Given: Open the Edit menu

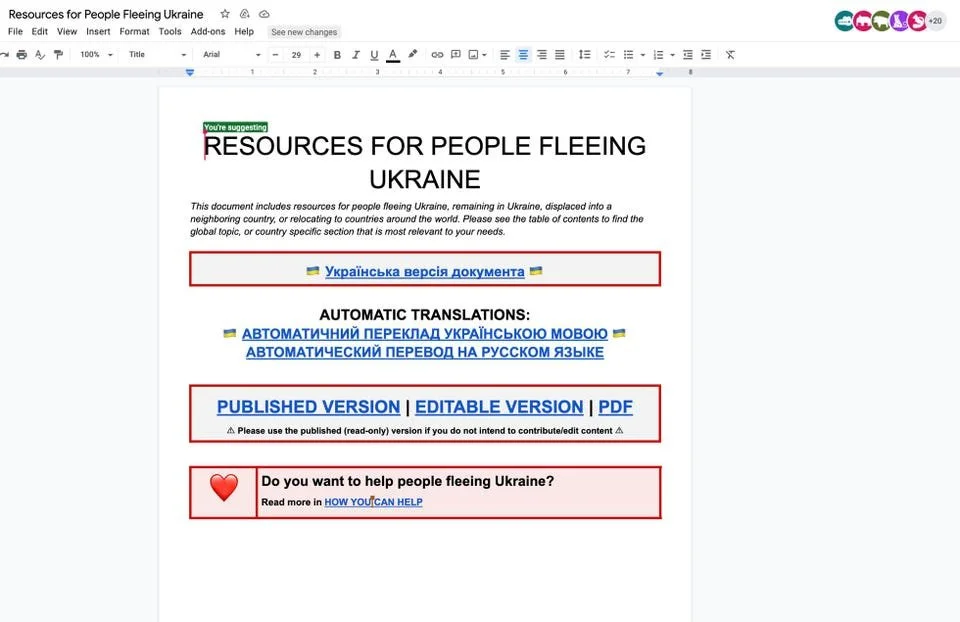Looking at the screenshot, I should [40, 31].
